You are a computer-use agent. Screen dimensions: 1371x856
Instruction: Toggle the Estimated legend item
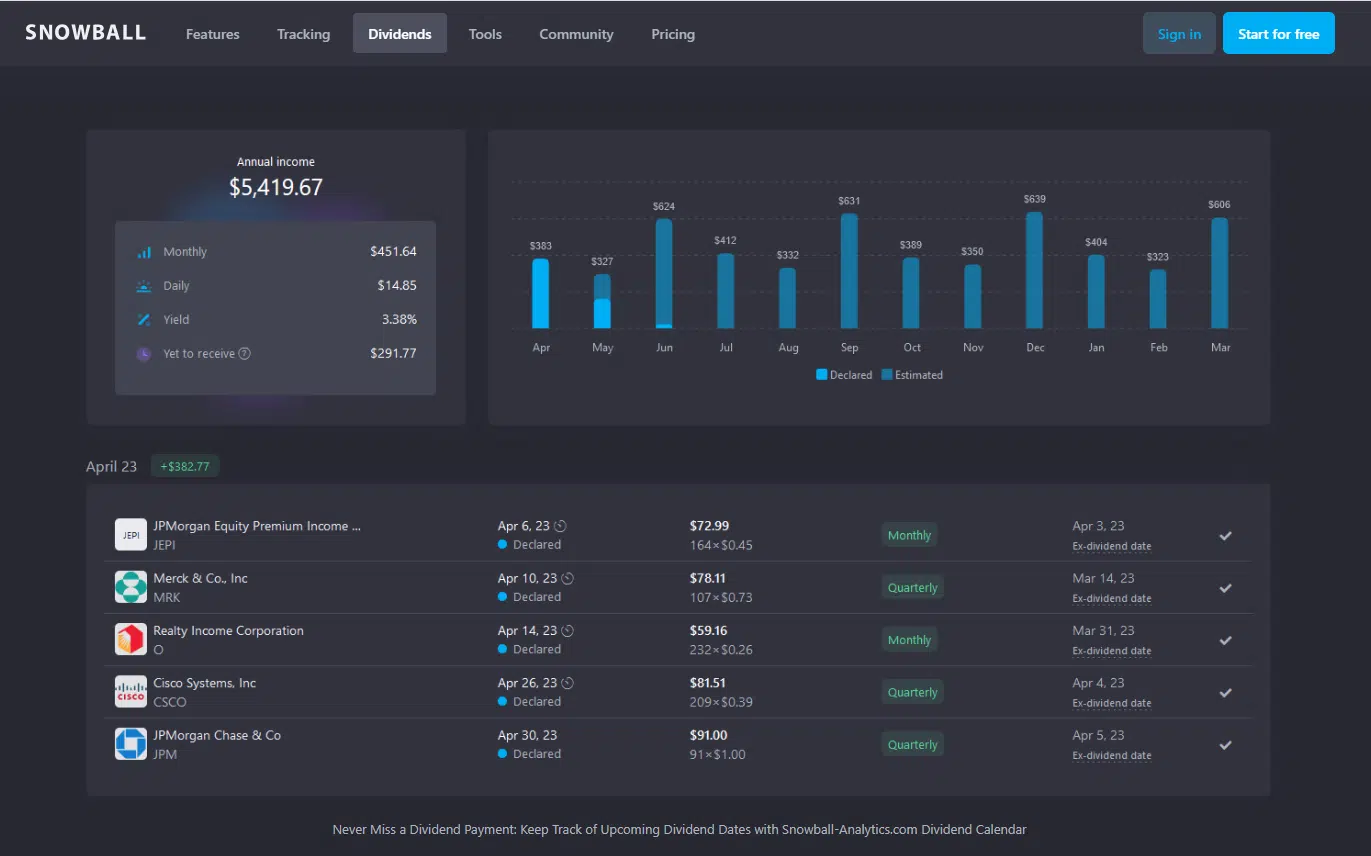tap(912, 375)
